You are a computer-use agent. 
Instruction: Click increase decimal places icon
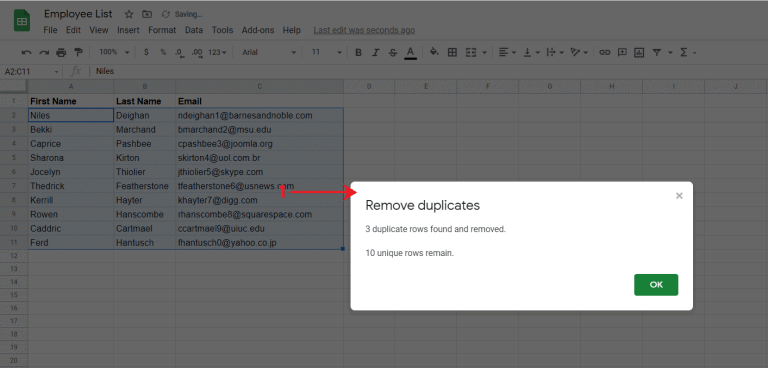click(x=197, y=52)
